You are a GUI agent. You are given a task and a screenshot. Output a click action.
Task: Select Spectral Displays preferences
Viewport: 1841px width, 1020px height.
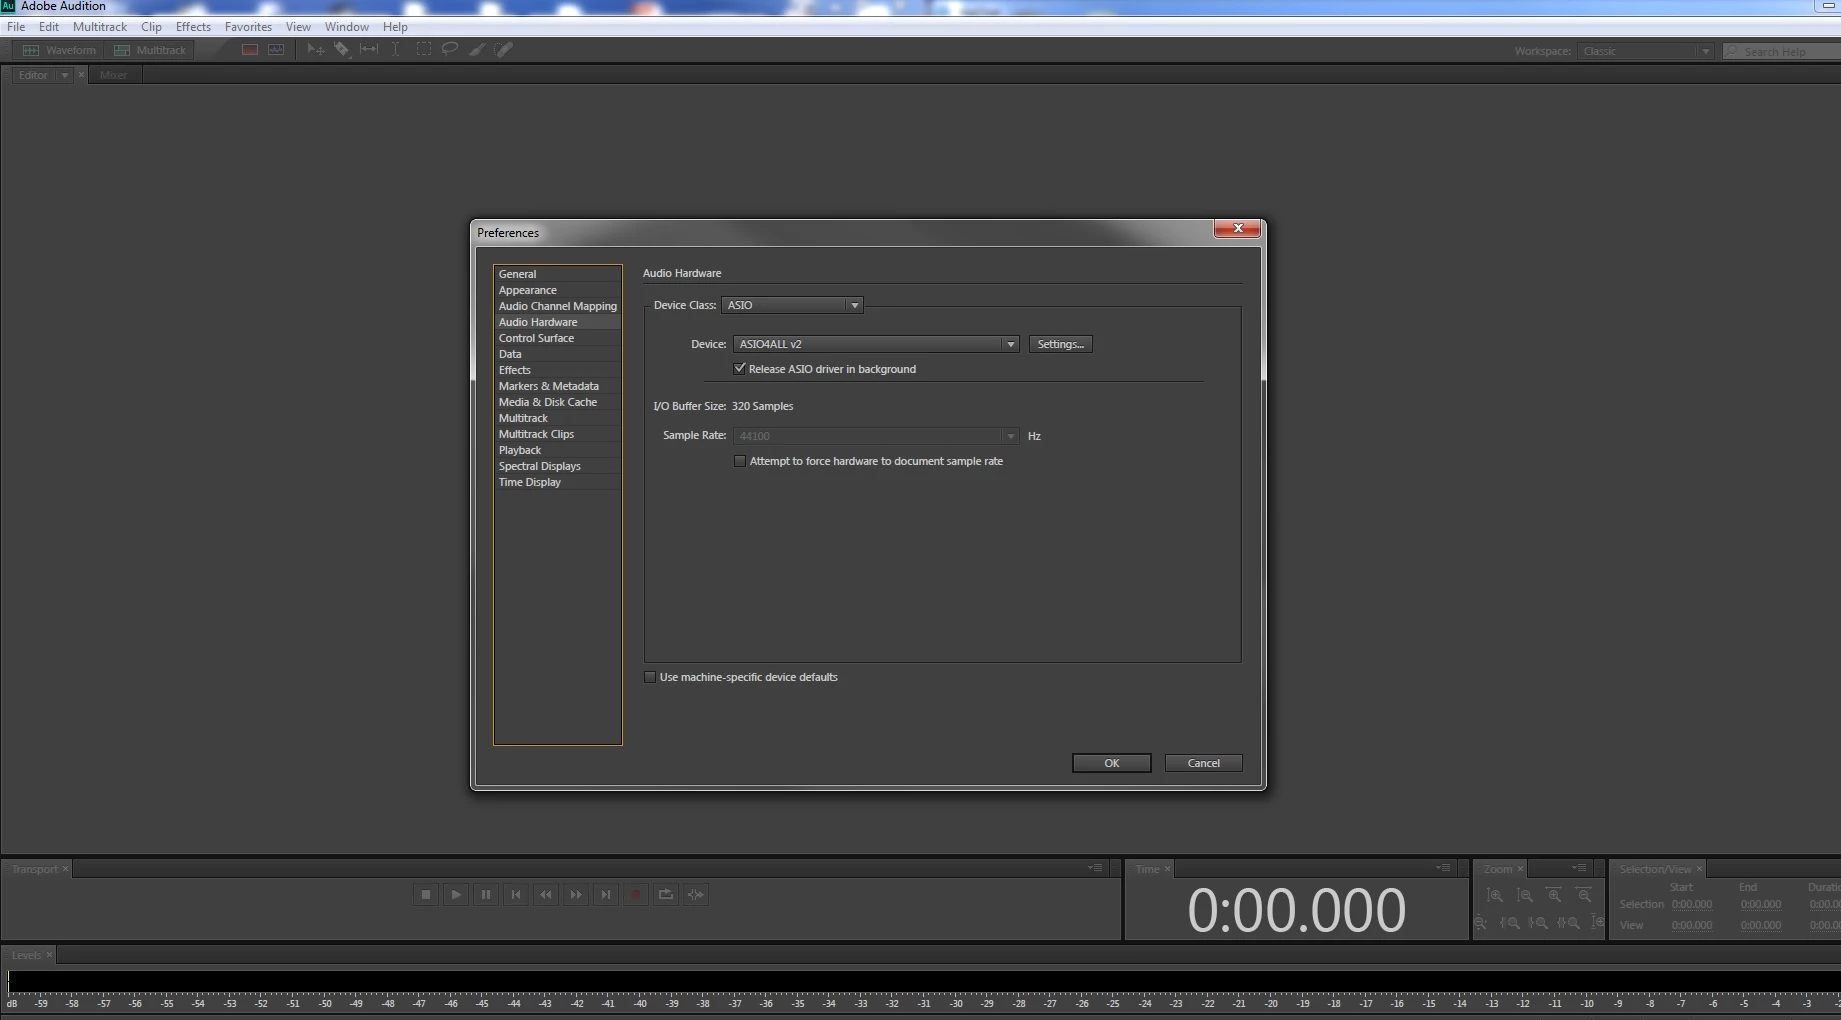pyautogui.click(x=558, y=466)
